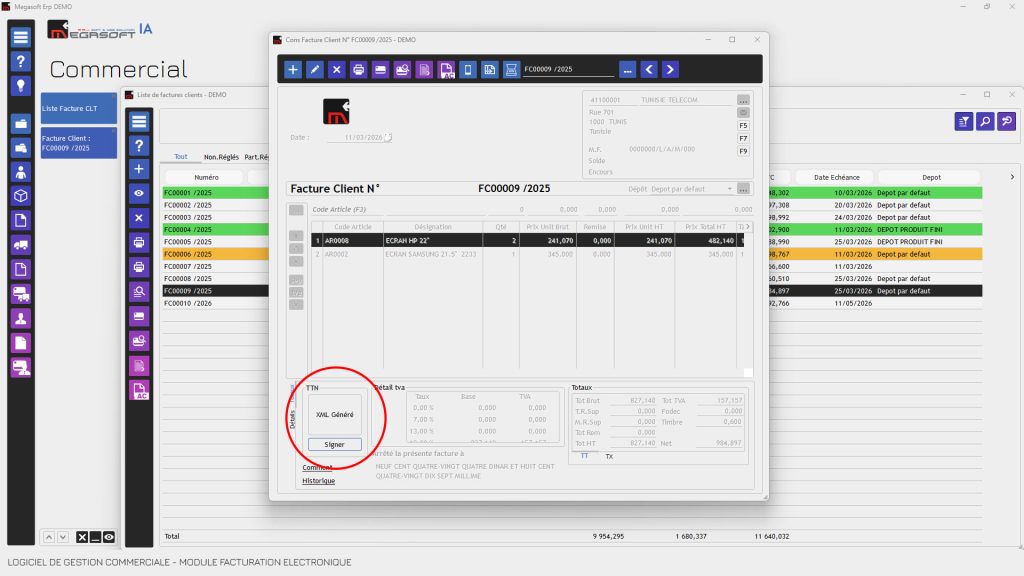This screenshot has width=1024, height=576.
Task: Click the X delete icon in invoice toolbar
Action: (x=336, y=69)
